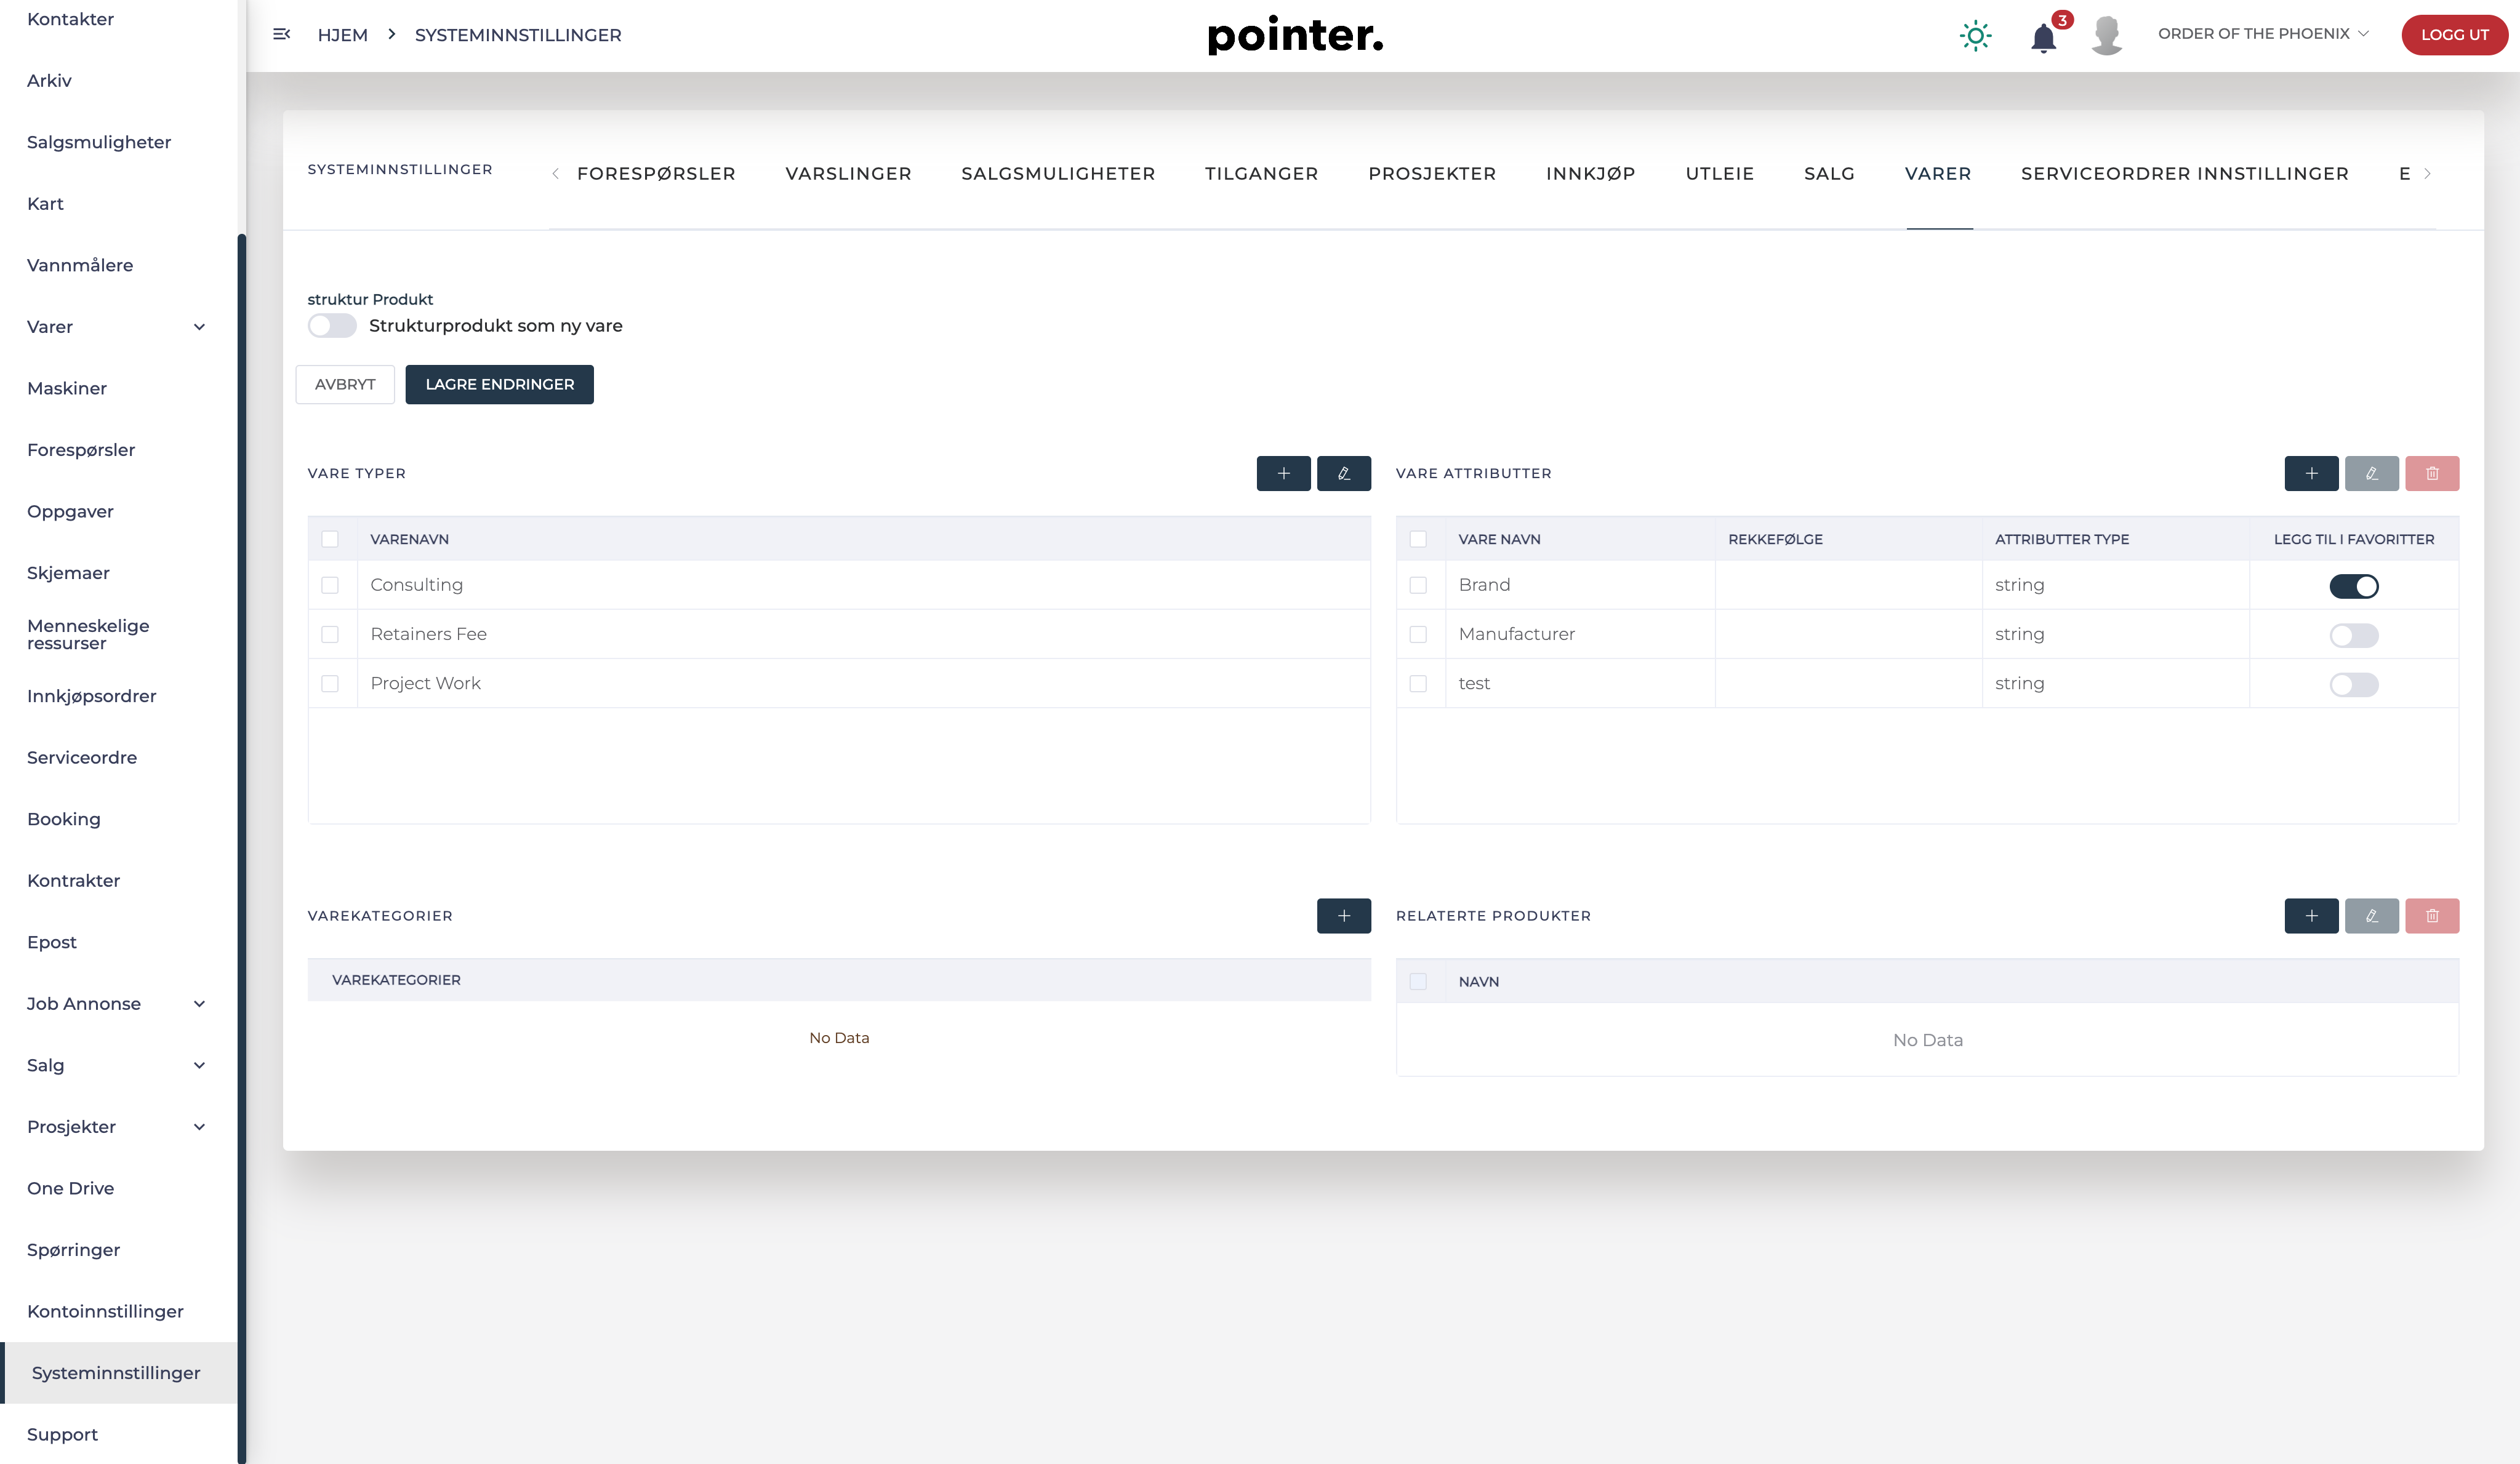Screen dimensions: 2520x1464
Task: Check the Manufacturer row checkbox
Action: [x=1418, y=634]
